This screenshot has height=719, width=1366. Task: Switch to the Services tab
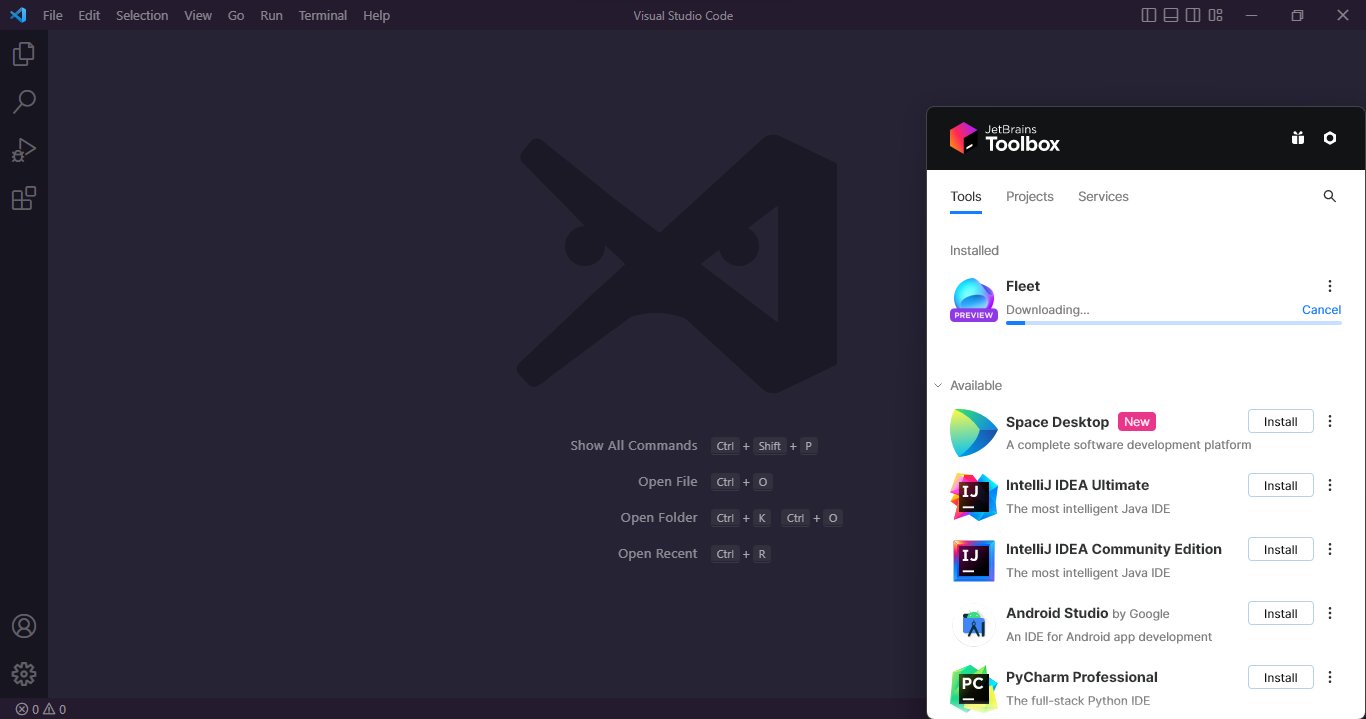1103,197
